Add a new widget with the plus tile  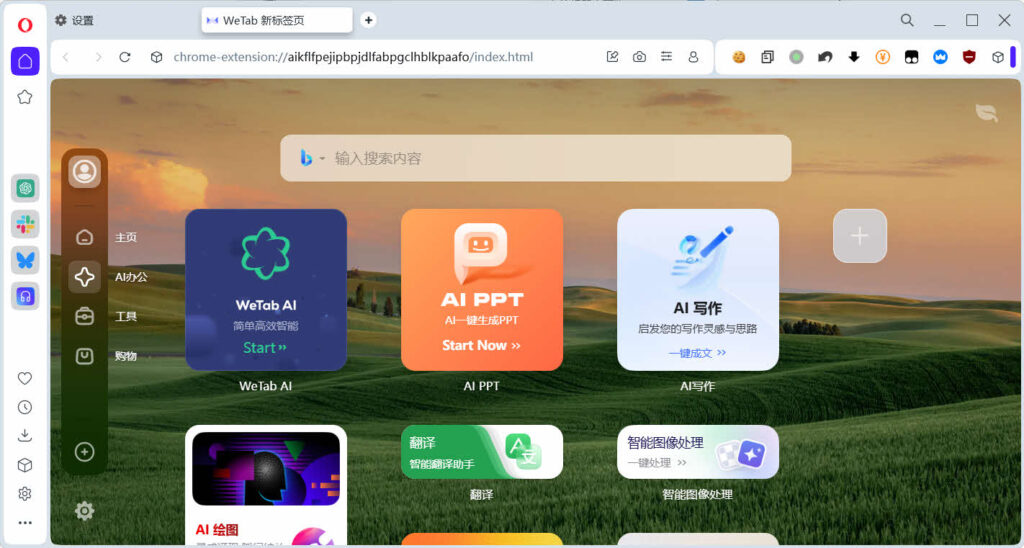(x=859, y=236)
